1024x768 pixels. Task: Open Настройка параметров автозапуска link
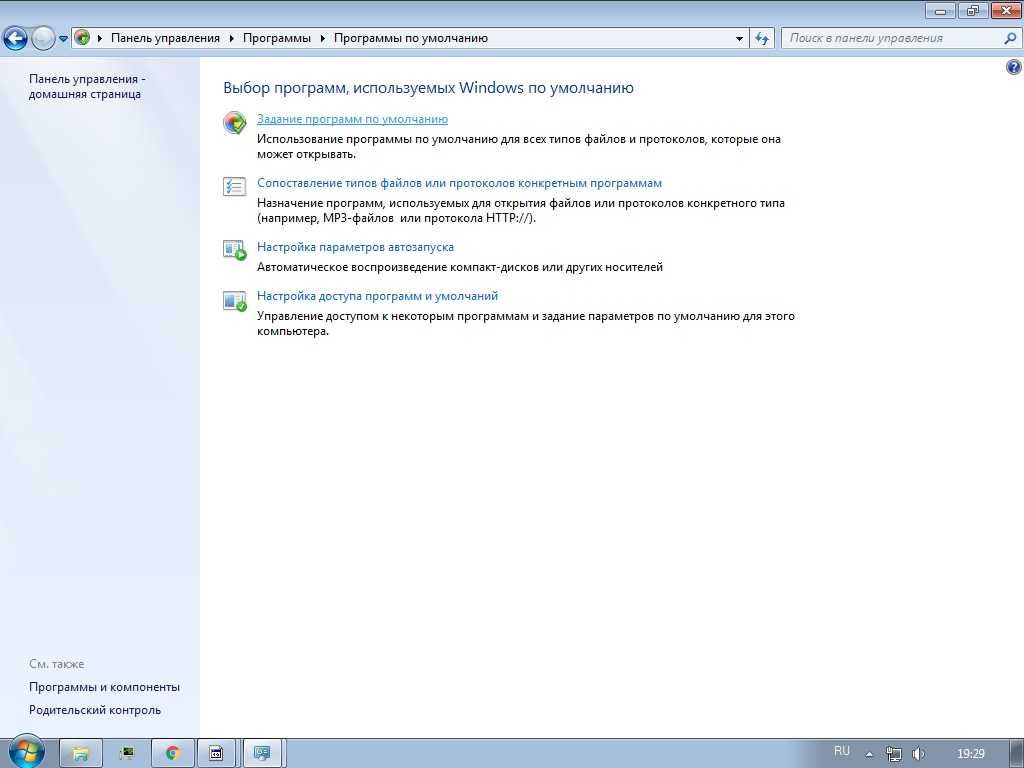tap(355, 246)
